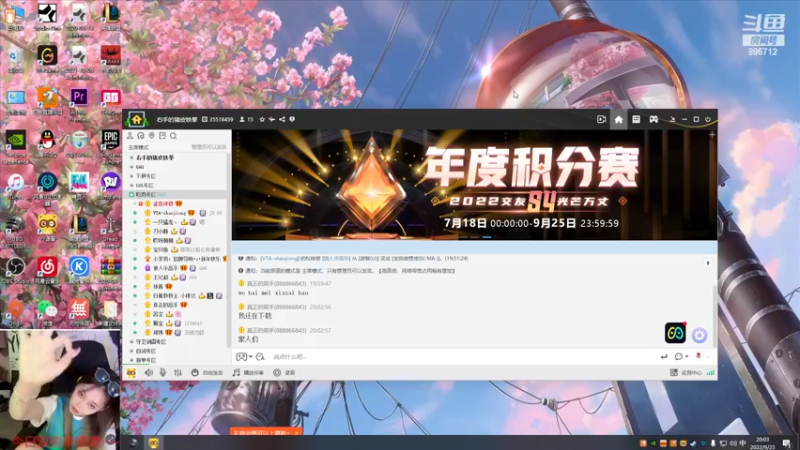The height and width of the screenshot is (450, 800).
Task: Open the grid template icon in top toolbar
Action: pyautogui.click(x=636, y=119)
